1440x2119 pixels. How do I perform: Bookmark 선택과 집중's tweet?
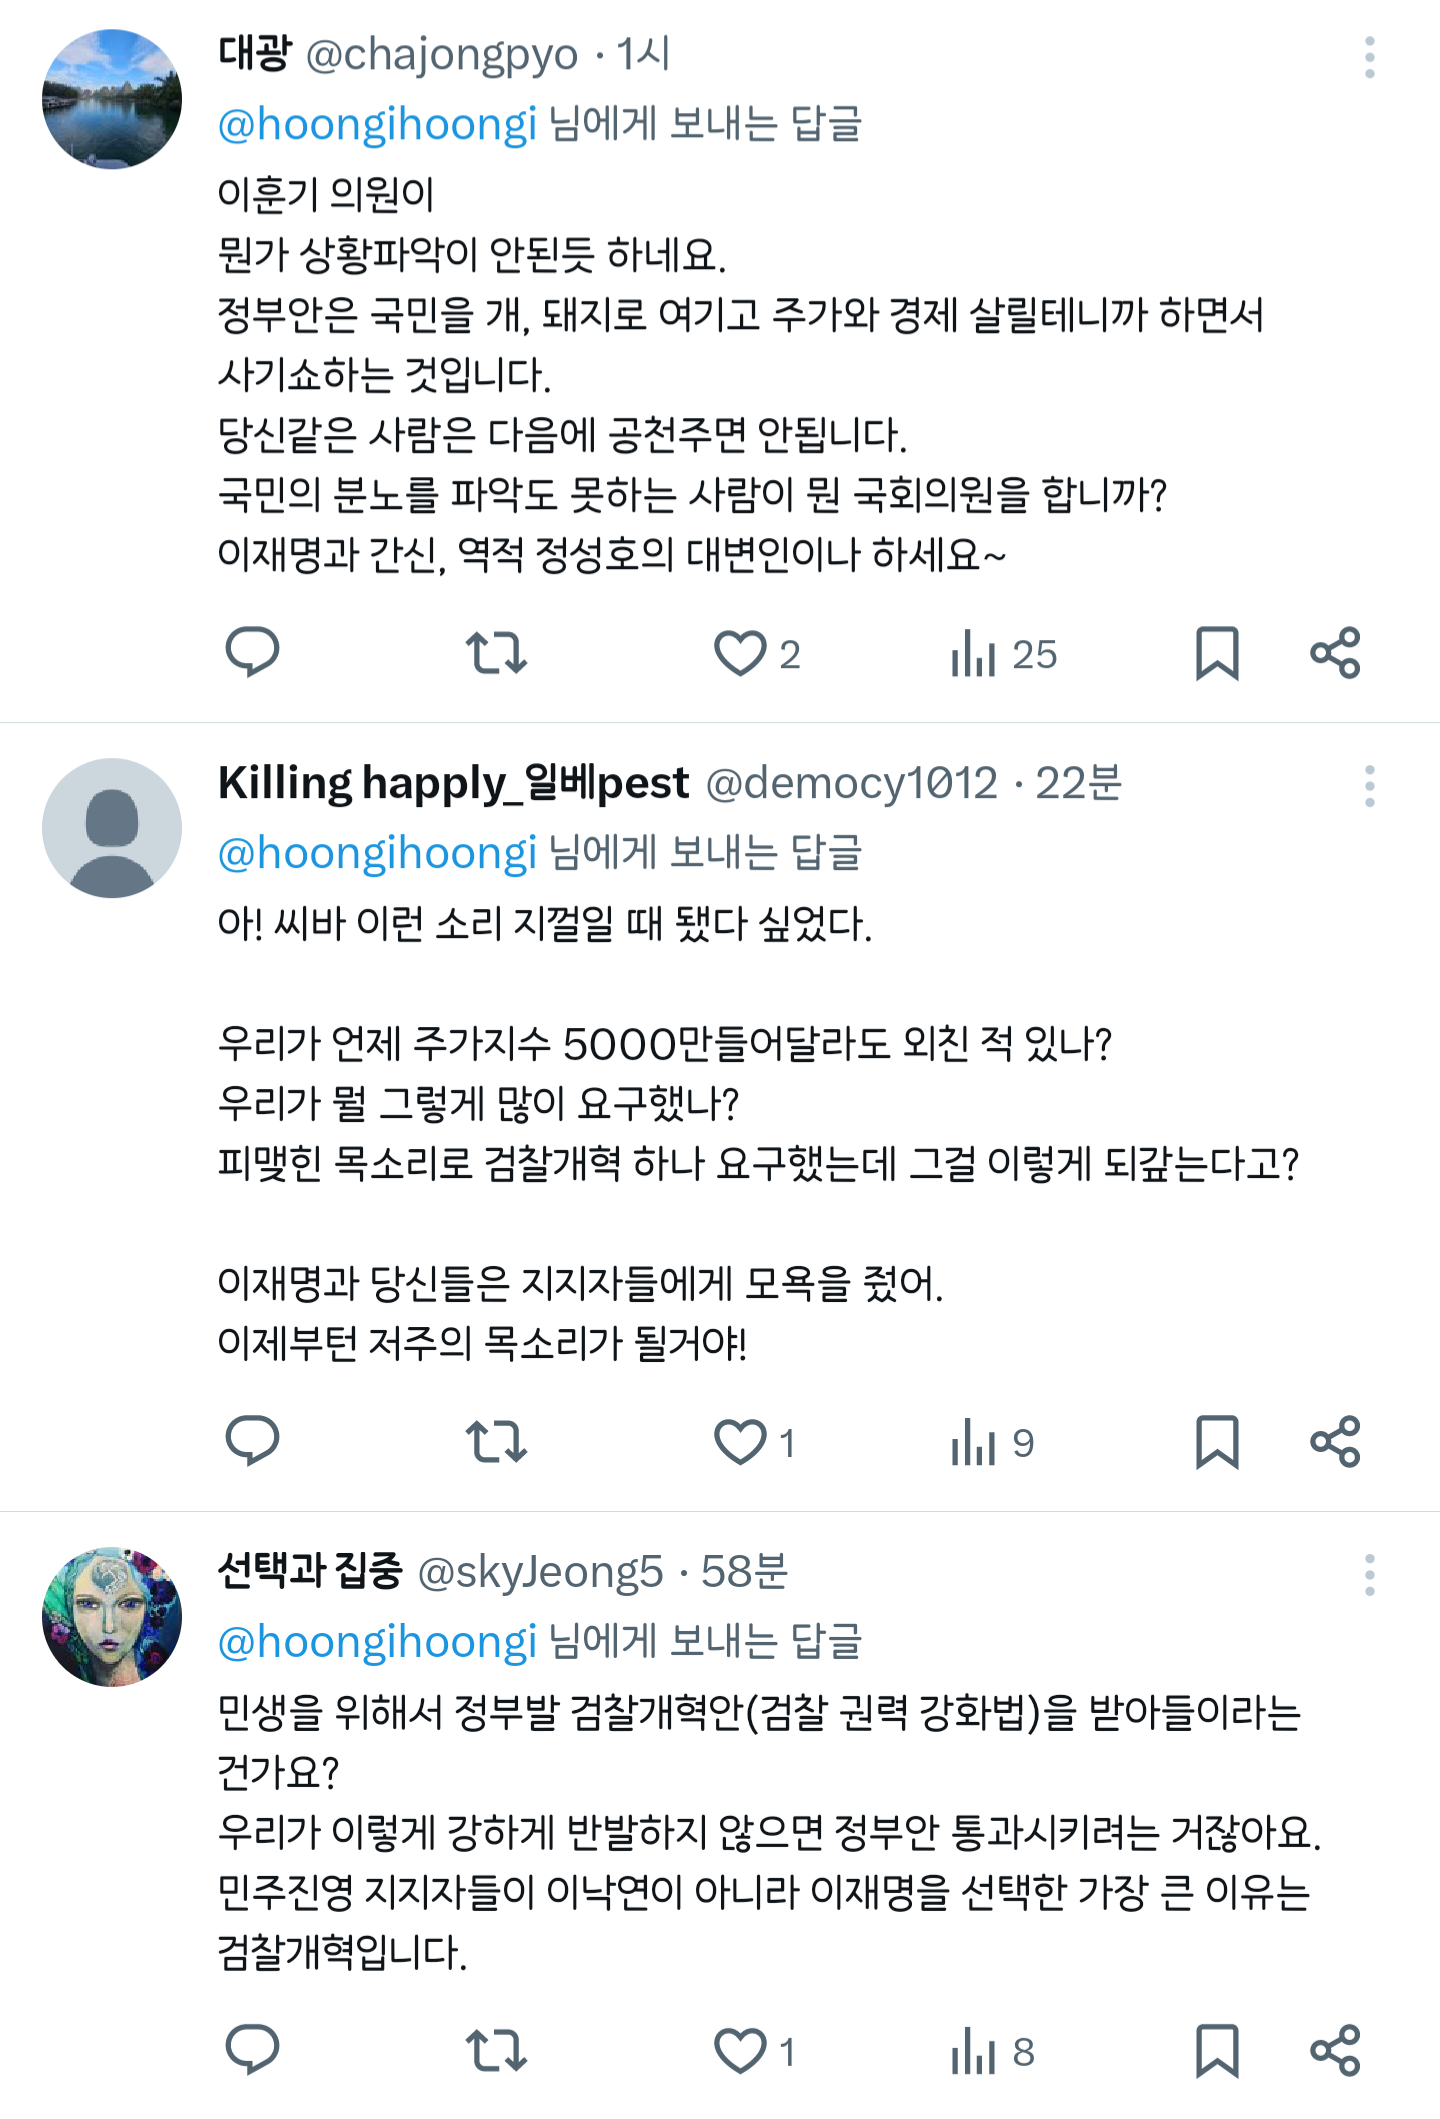point(1217,2051)
